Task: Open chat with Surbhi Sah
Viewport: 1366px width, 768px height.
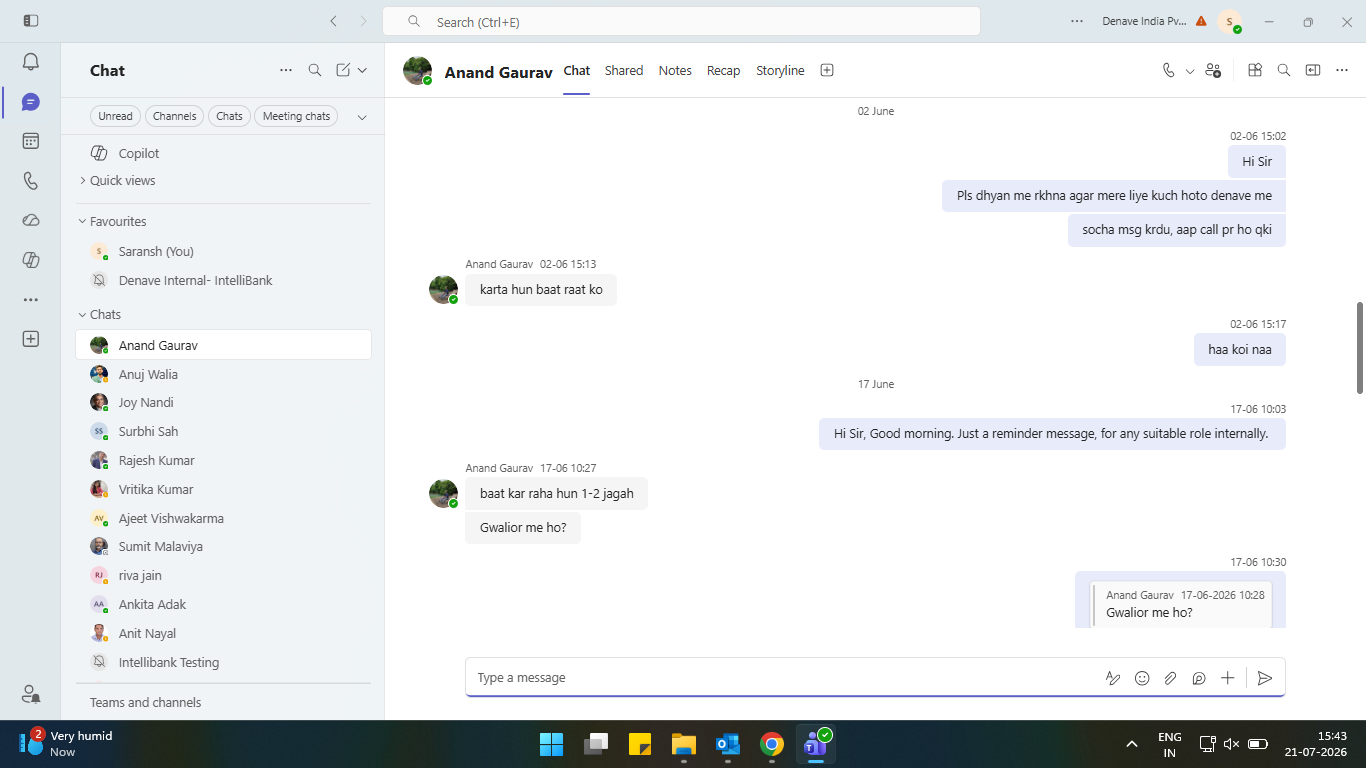Action: pos(223,432)
